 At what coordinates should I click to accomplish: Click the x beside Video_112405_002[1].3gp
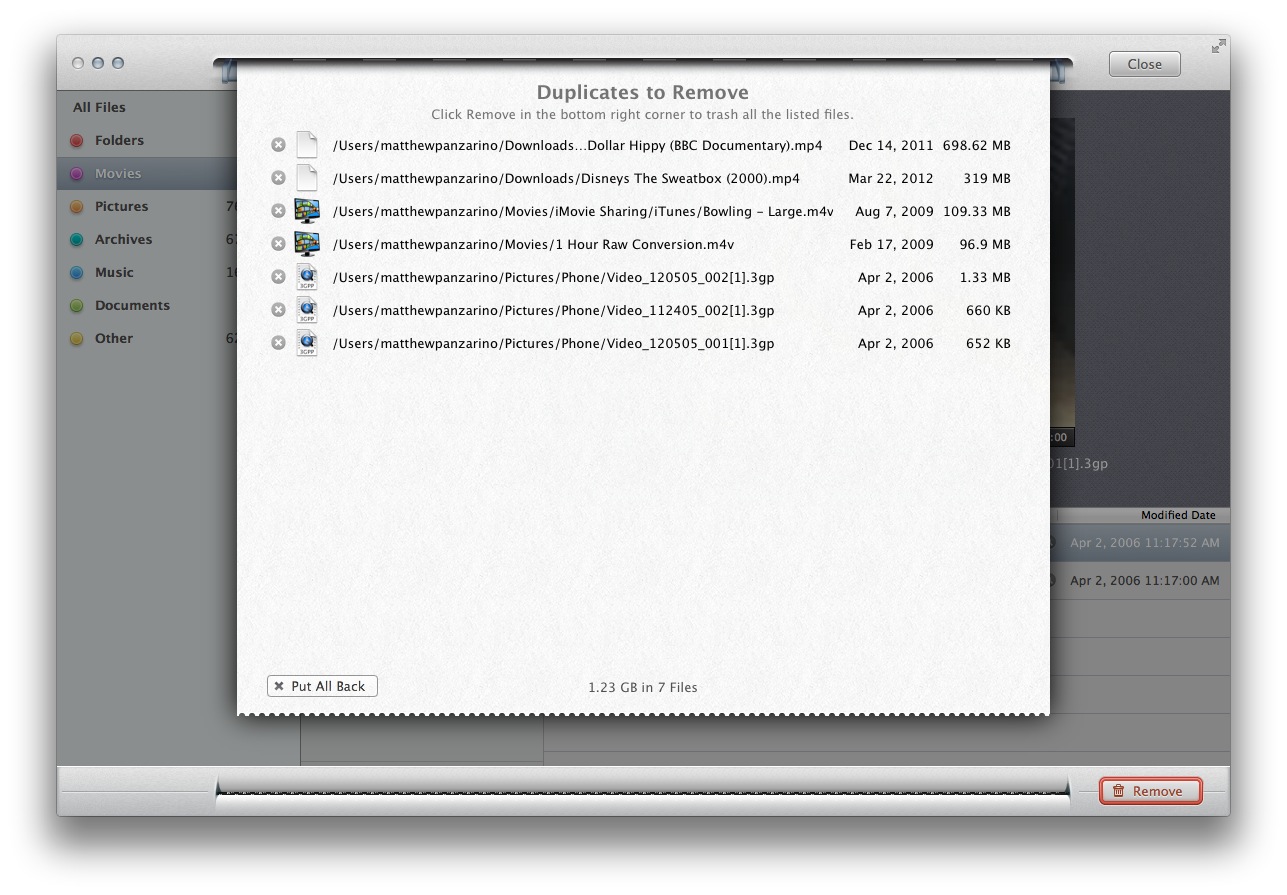[x=278, y=310]
